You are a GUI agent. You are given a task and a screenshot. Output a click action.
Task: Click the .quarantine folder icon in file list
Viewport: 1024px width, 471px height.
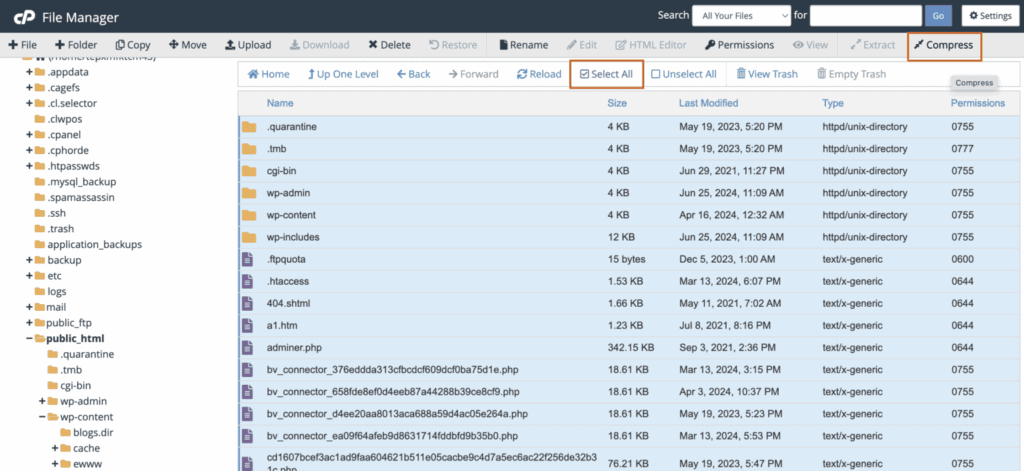249,127
